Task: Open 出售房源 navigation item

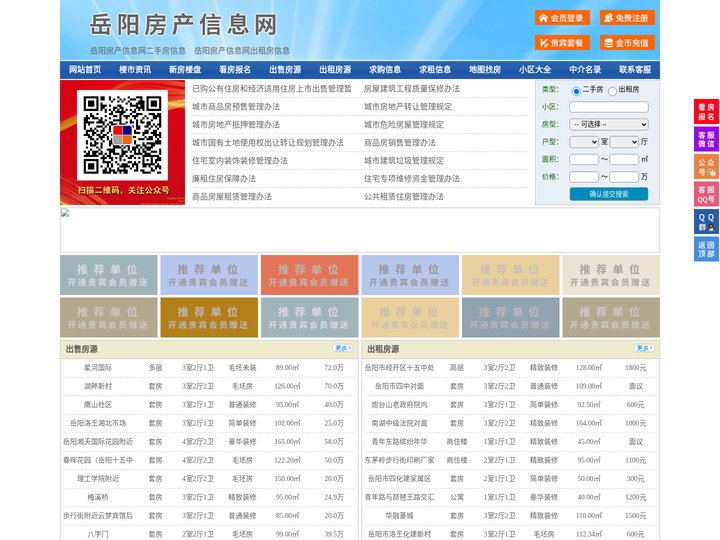Action: coord(285,70)
